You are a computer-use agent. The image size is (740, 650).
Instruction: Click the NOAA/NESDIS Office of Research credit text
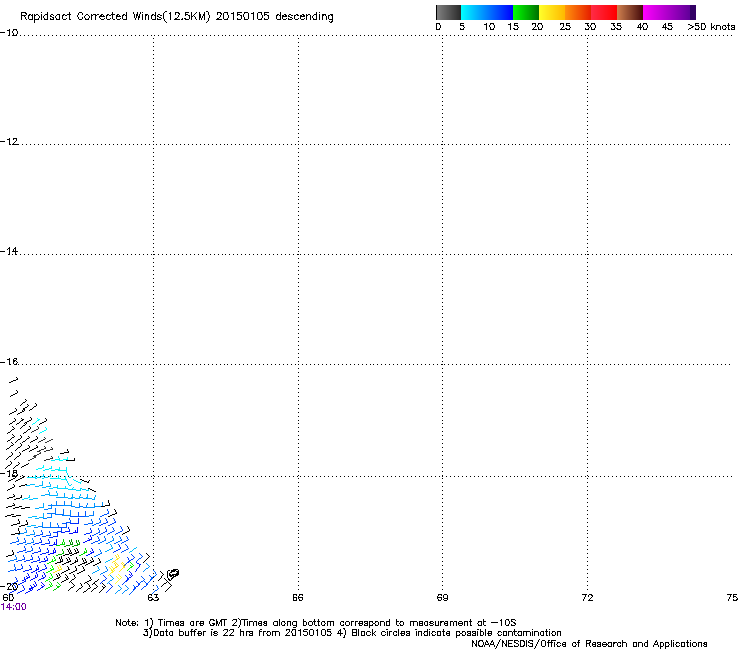tap(589, 644)
